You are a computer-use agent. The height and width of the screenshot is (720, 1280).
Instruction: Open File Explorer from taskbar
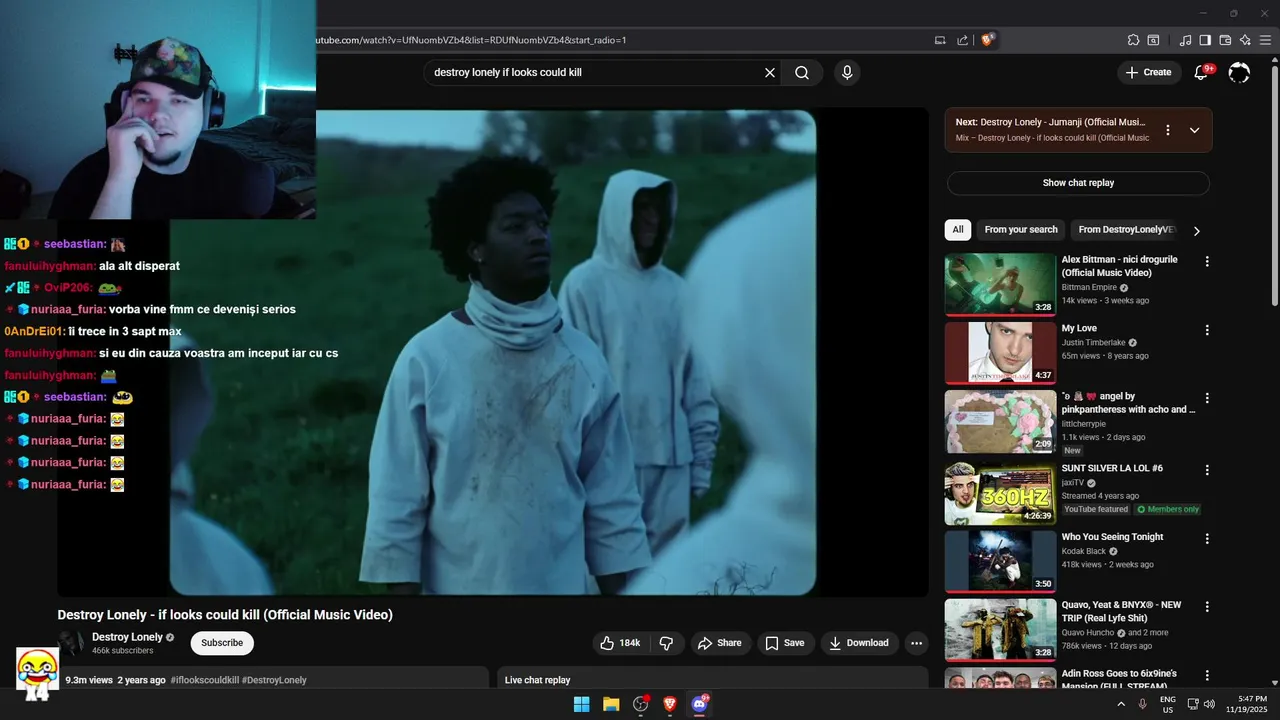pos(611,704)
